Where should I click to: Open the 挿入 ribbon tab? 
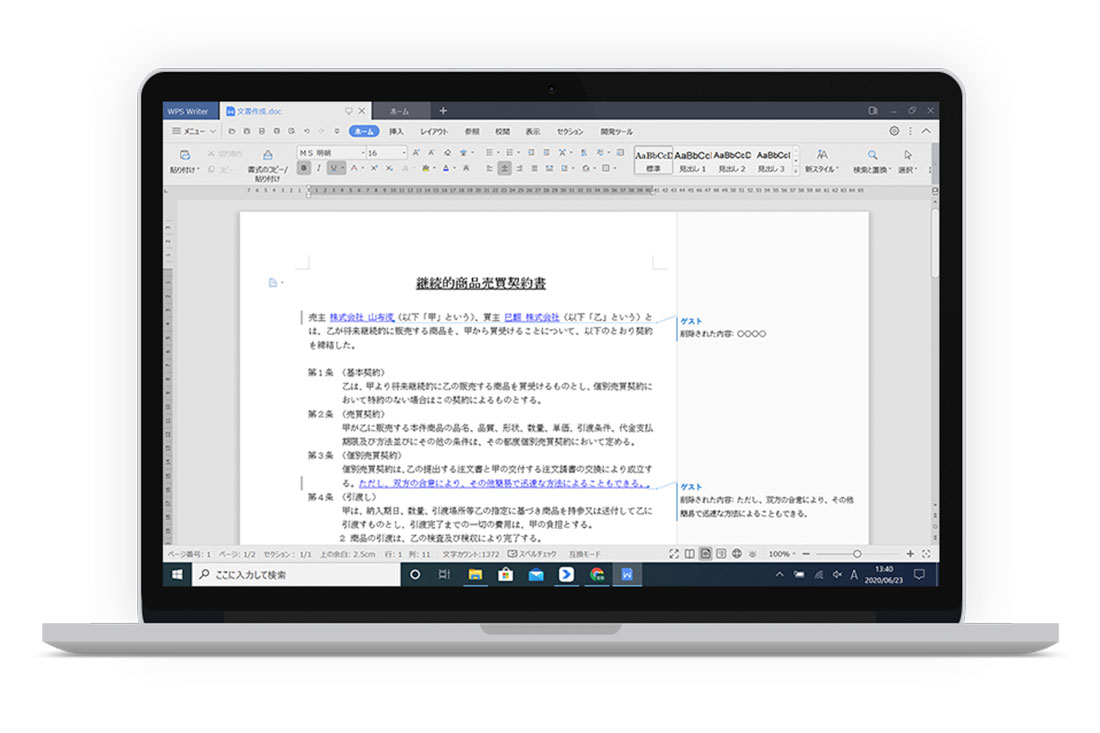(396, 132)
